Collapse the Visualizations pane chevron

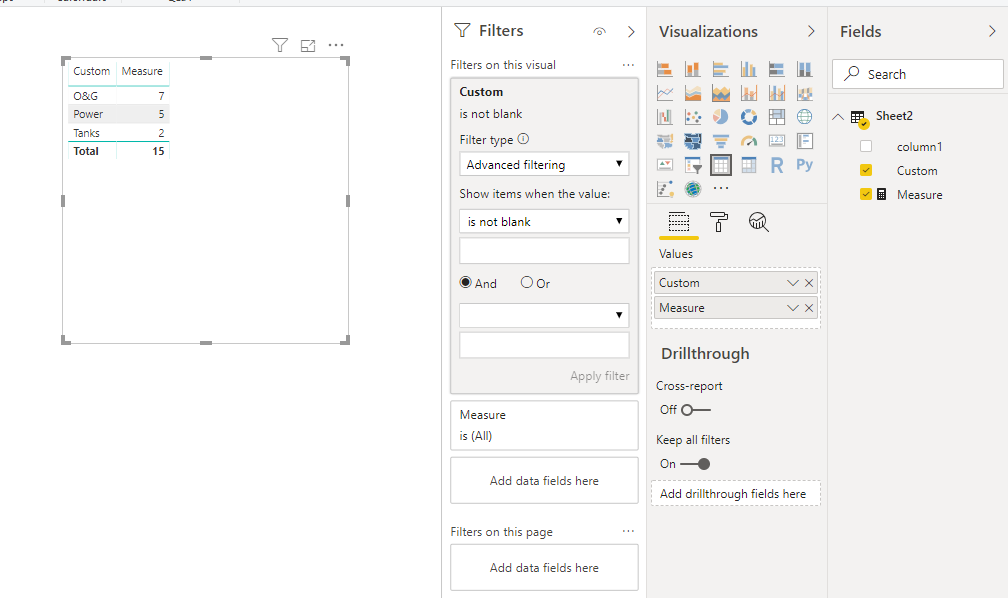(811, 31)
